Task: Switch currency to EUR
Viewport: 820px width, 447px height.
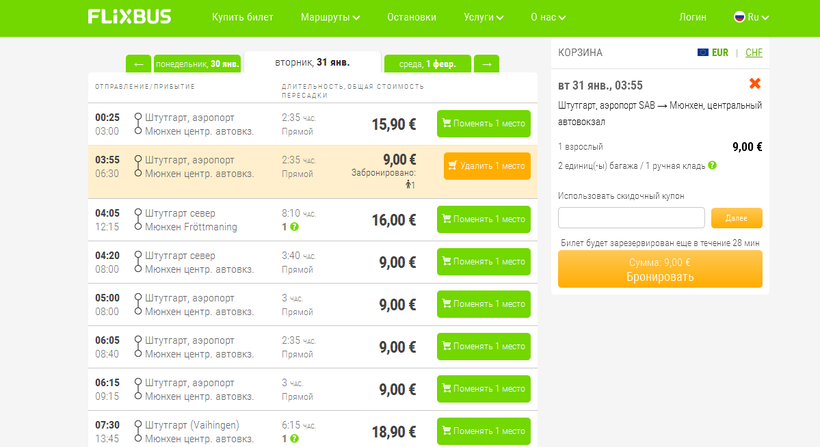Action: click(x=713, y=52)
